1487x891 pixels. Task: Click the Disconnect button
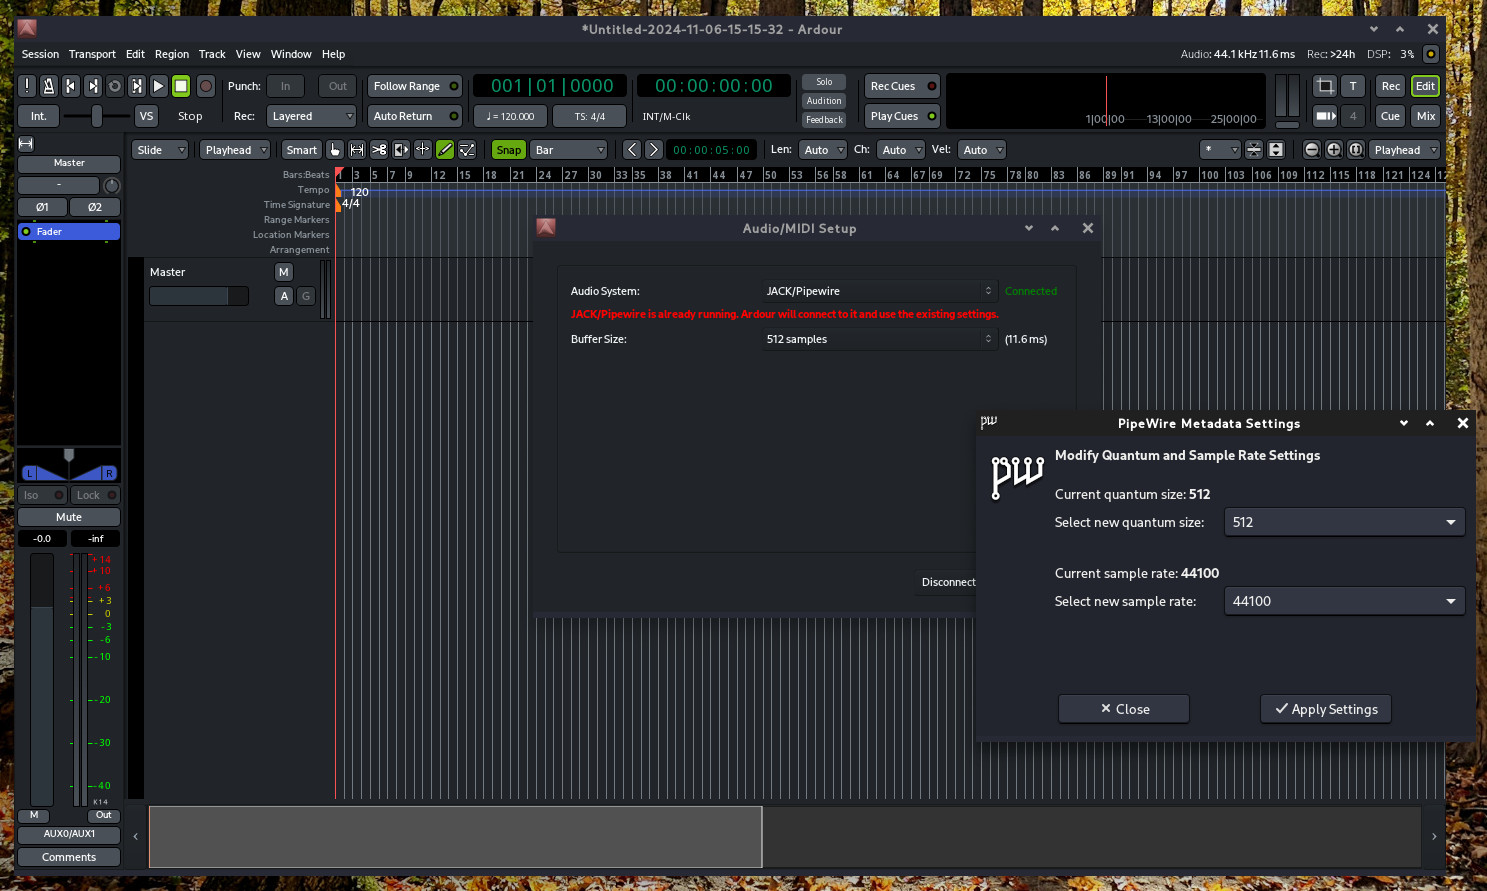point(948,582)
